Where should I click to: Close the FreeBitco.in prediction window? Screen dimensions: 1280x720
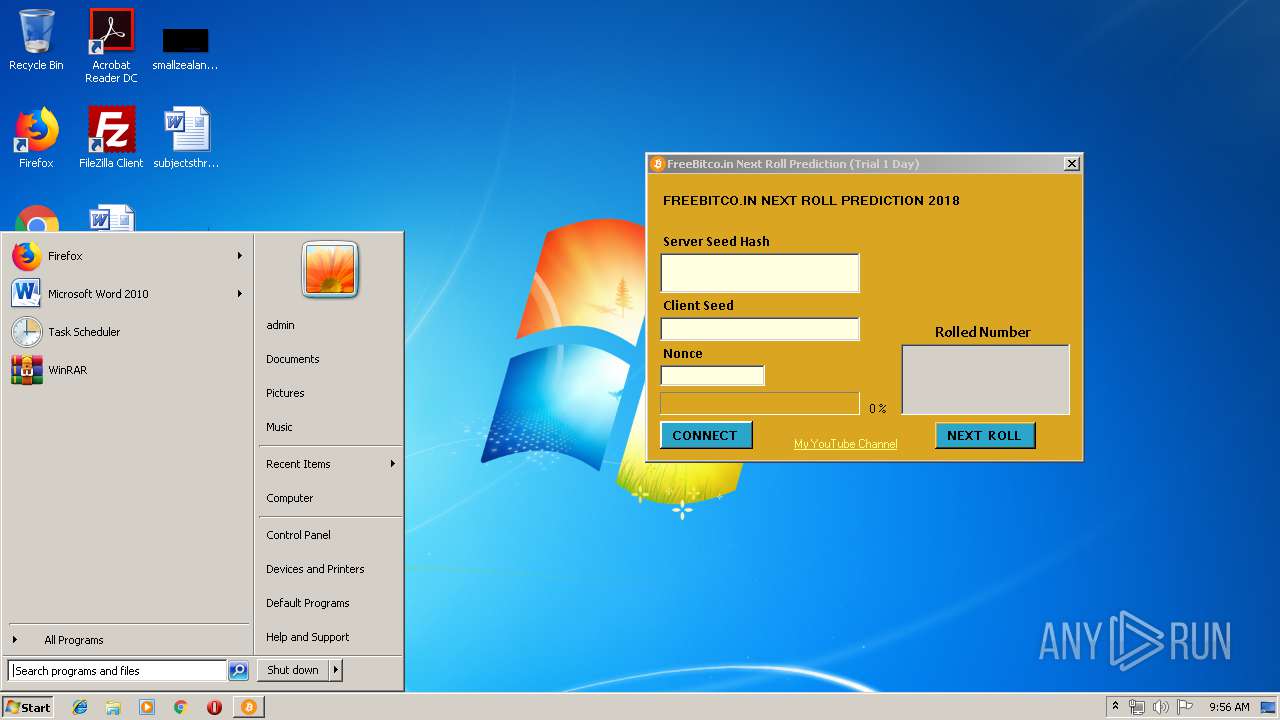pyautogui.click(x=1072, y=164)
